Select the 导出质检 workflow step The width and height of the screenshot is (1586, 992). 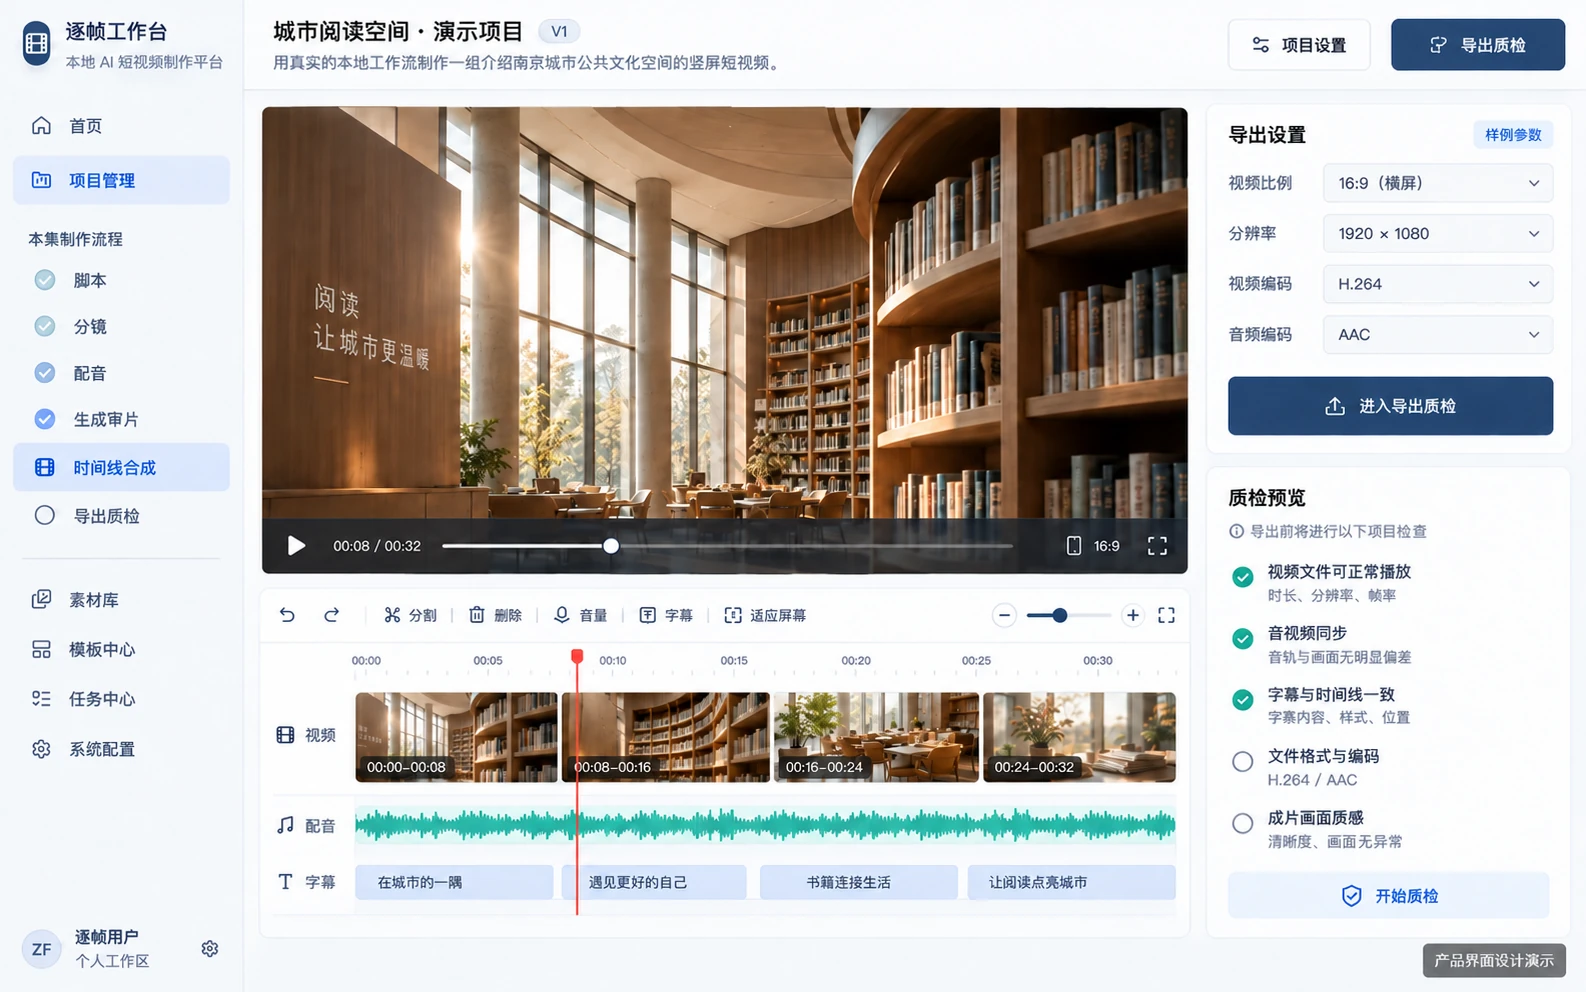[121, 516]
